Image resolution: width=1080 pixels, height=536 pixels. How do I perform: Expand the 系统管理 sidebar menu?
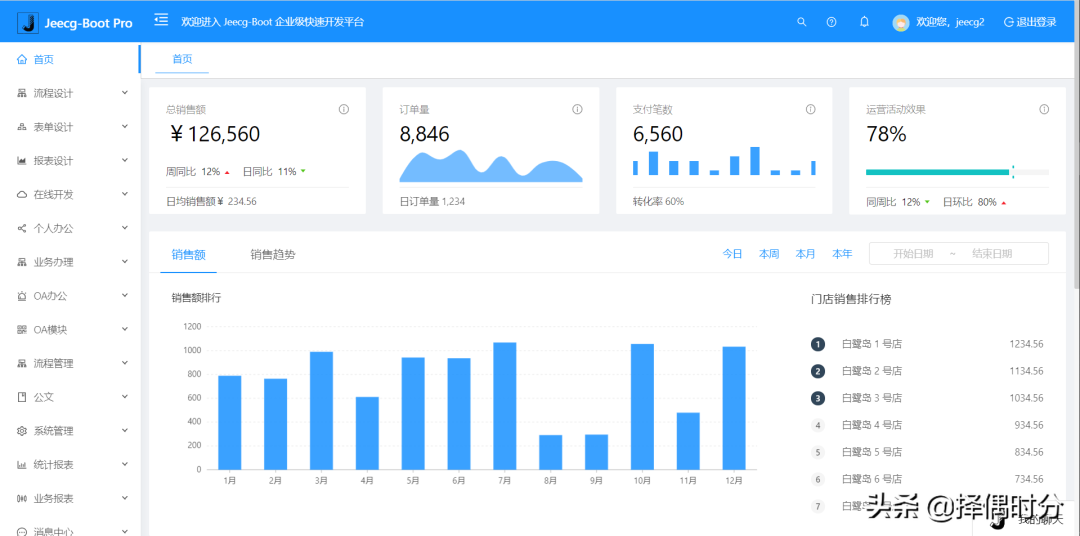68,431
